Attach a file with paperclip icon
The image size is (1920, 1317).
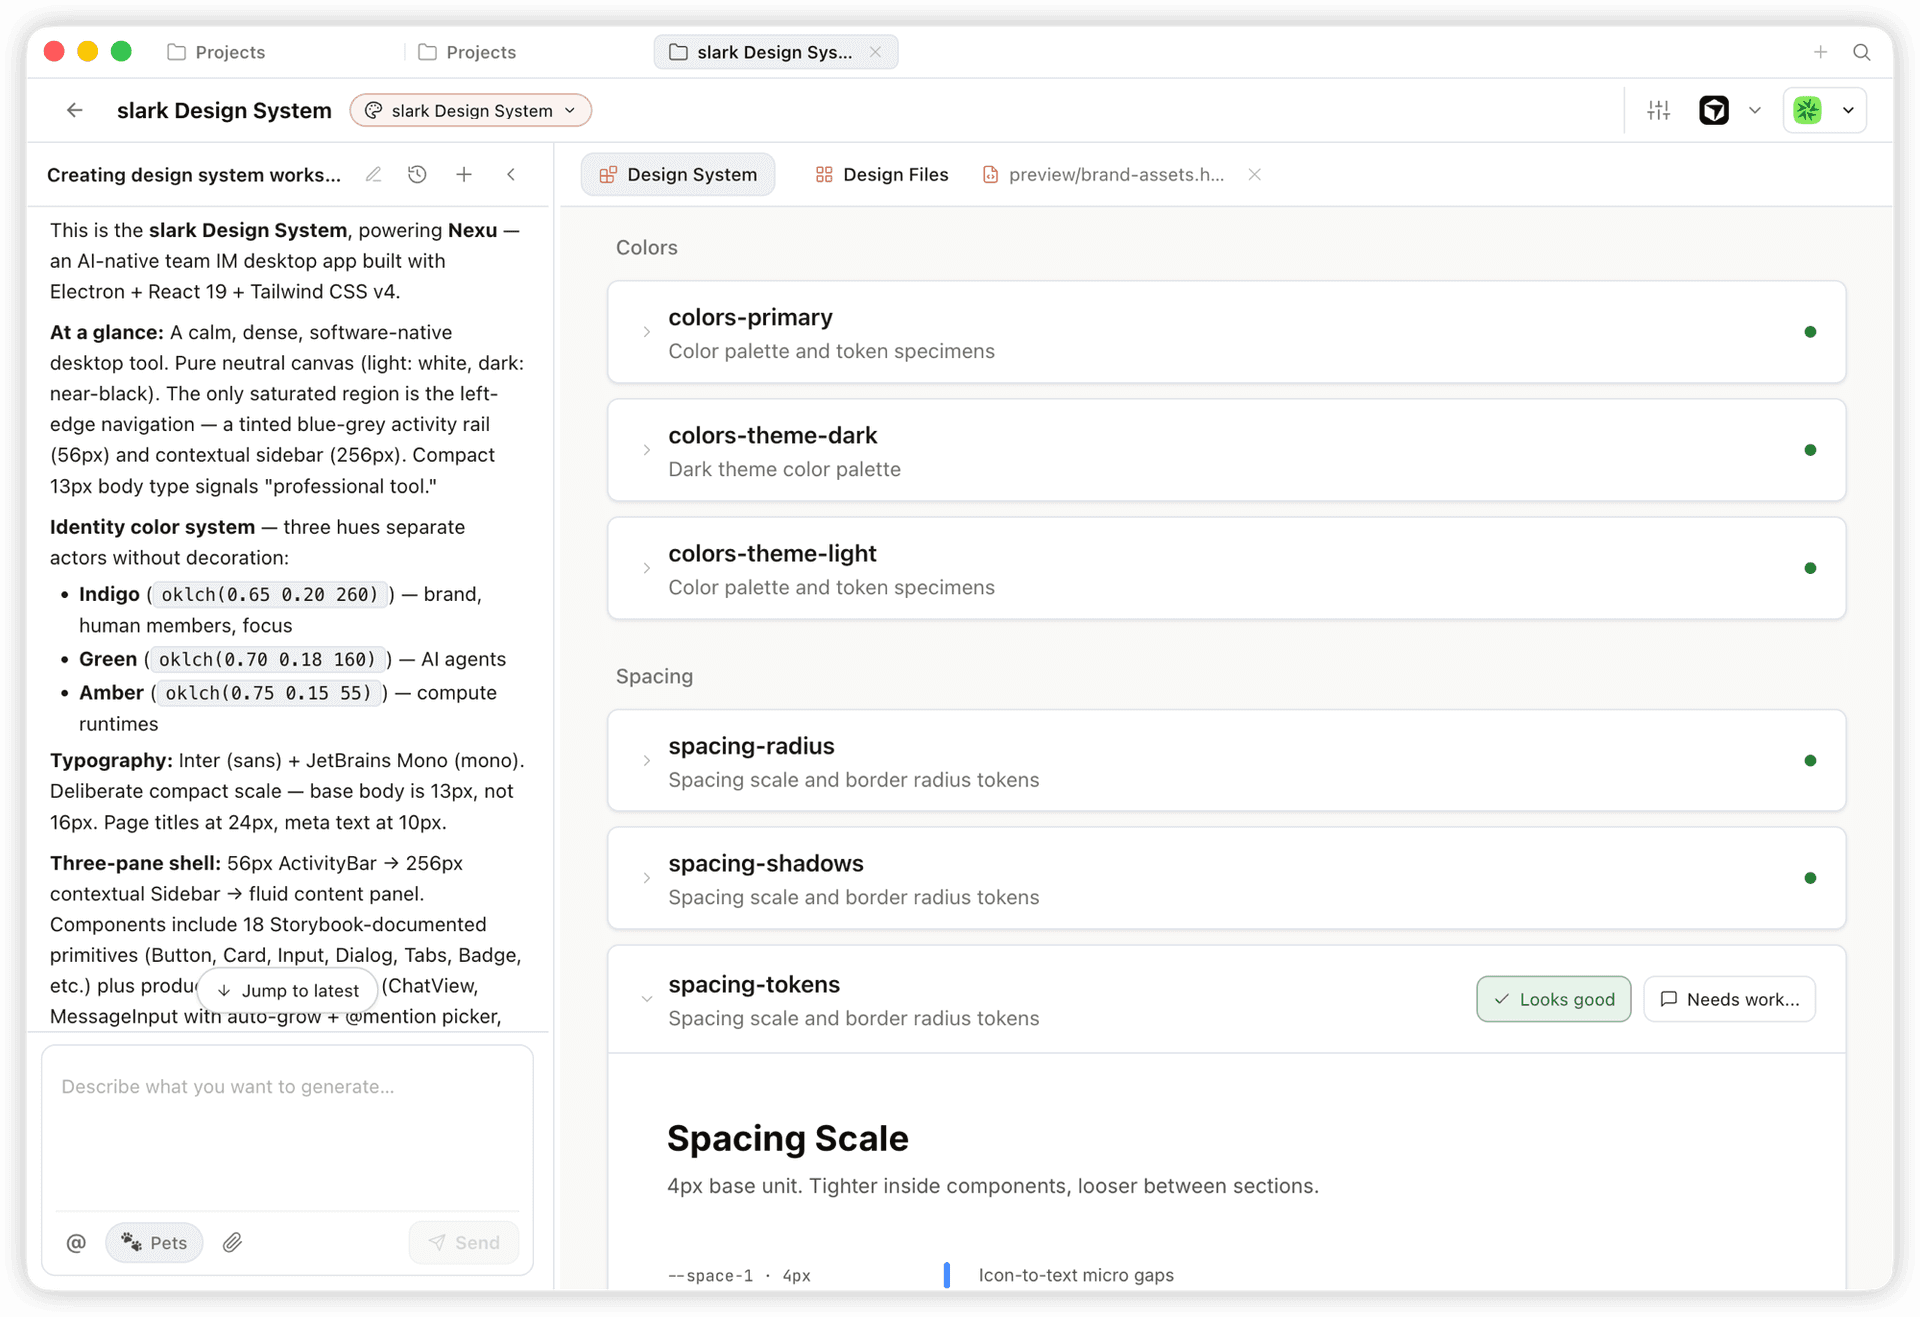(232, 1242)
